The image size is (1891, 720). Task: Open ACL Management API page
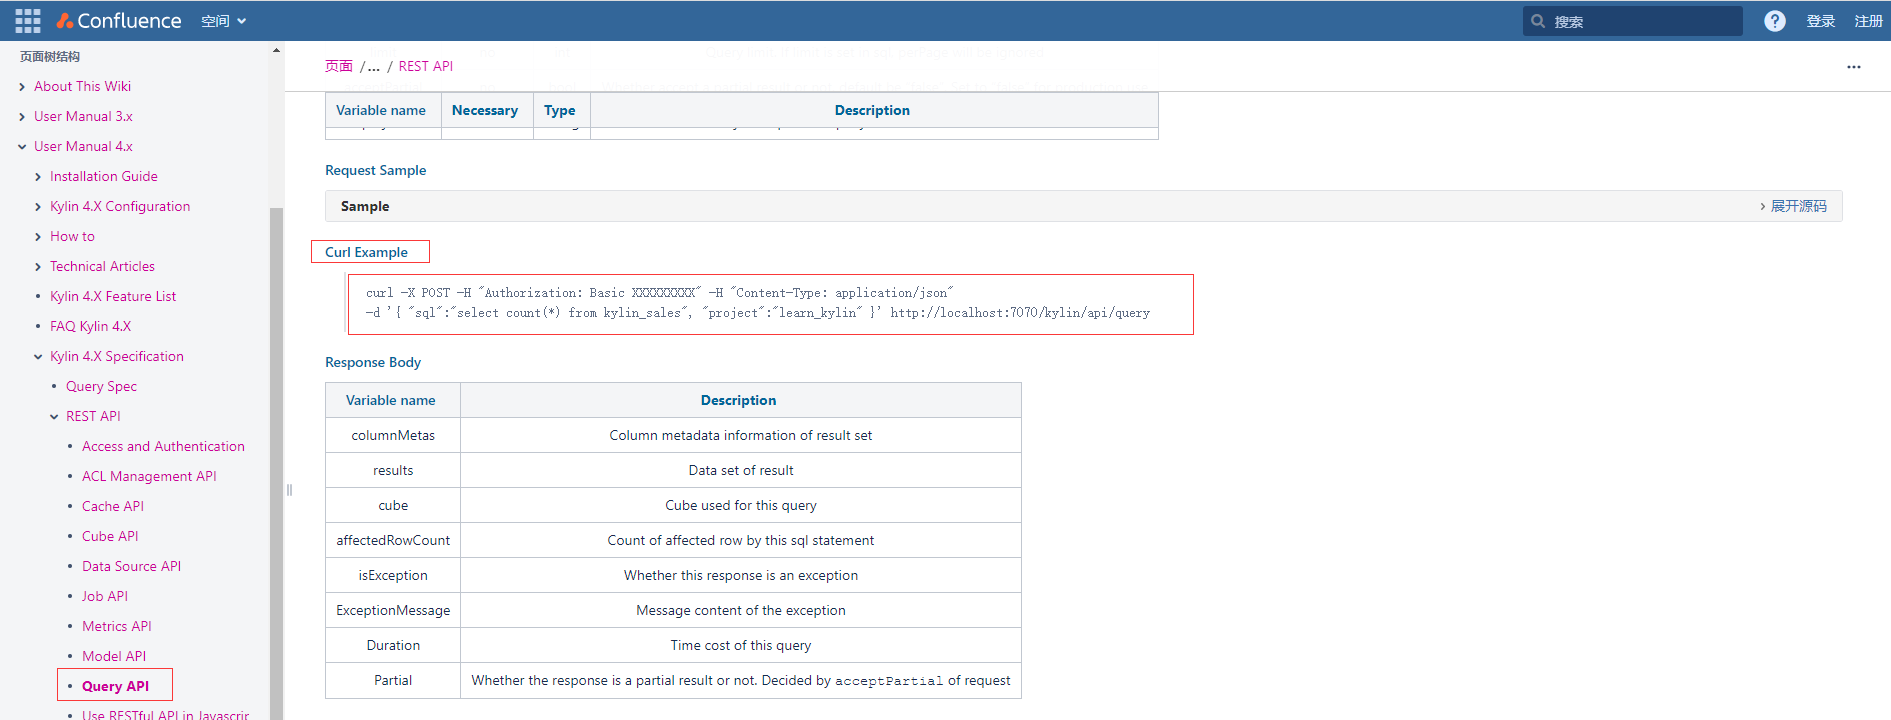(149, 477)
